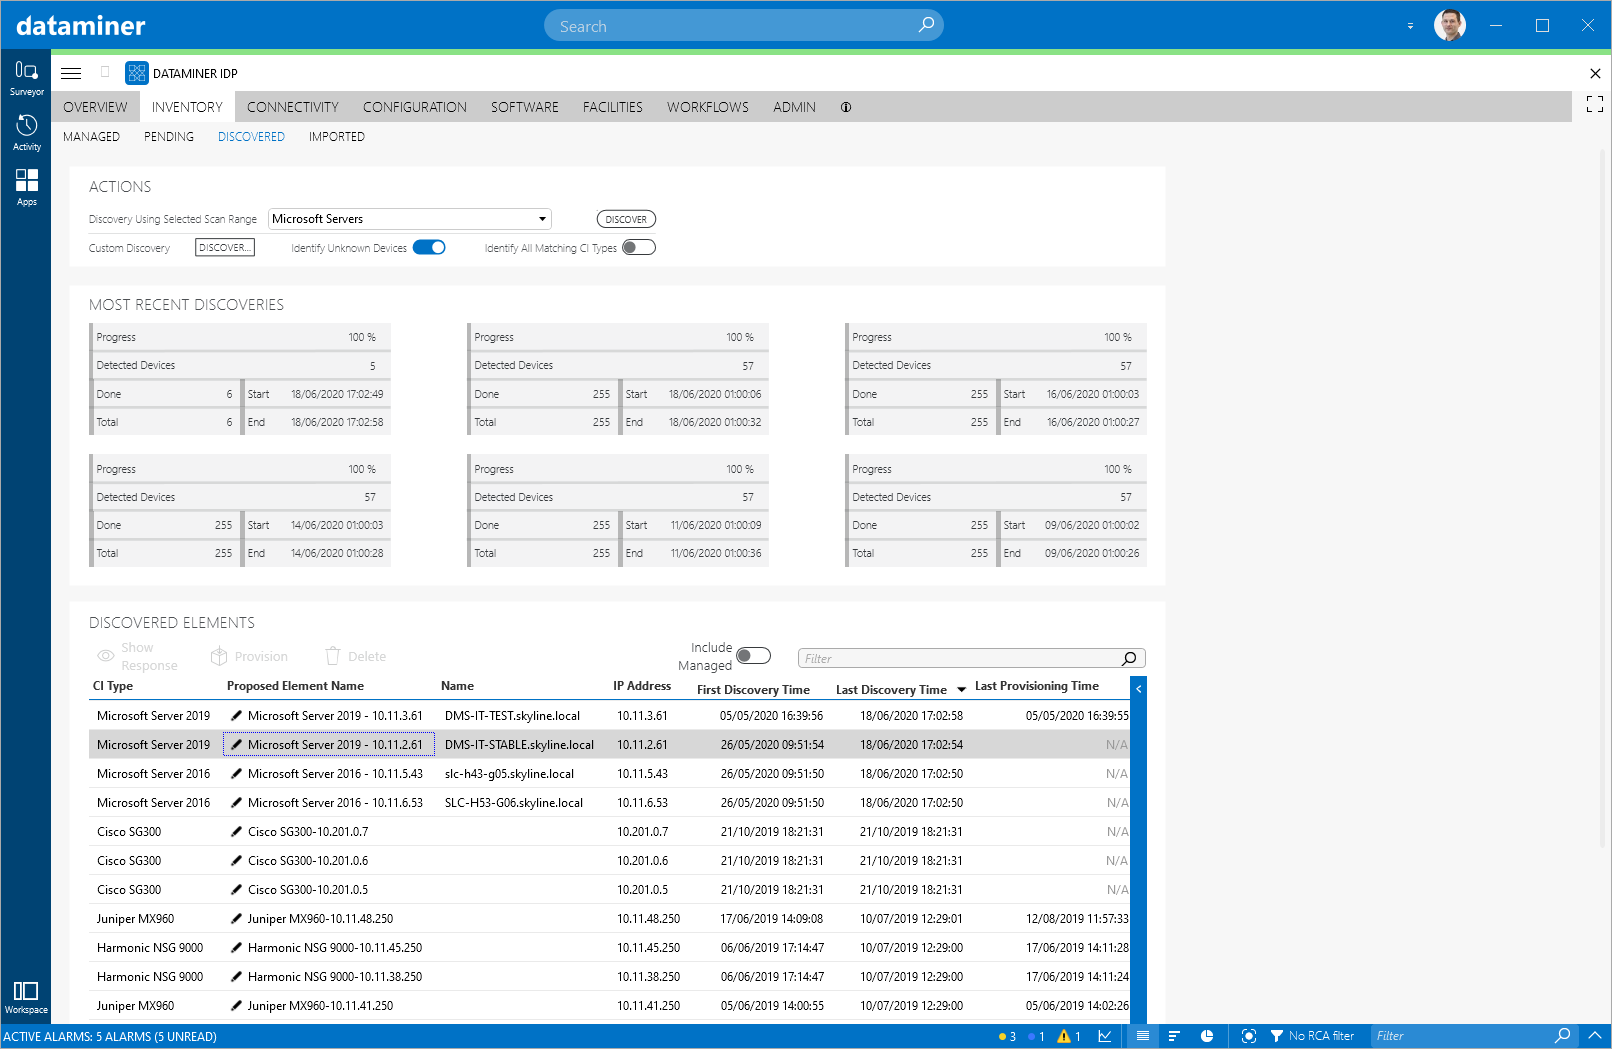Edit proposed name pencil for Cisco SG300-10.201.0.7
This screenshot has width=1612, height=1049.
click(236, 832)
